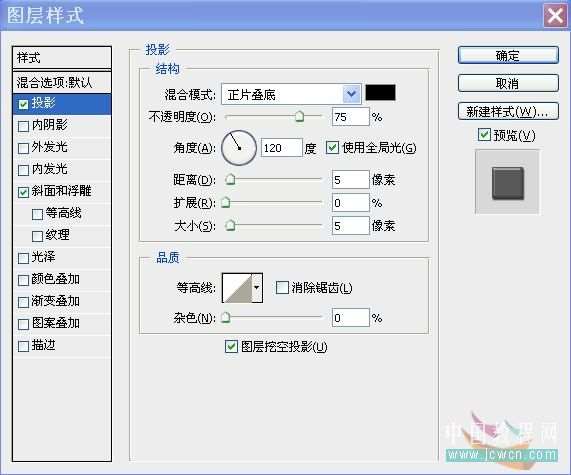
Task: Click the 取消 button
Action: pyautogui.click(x=508, y=83)
